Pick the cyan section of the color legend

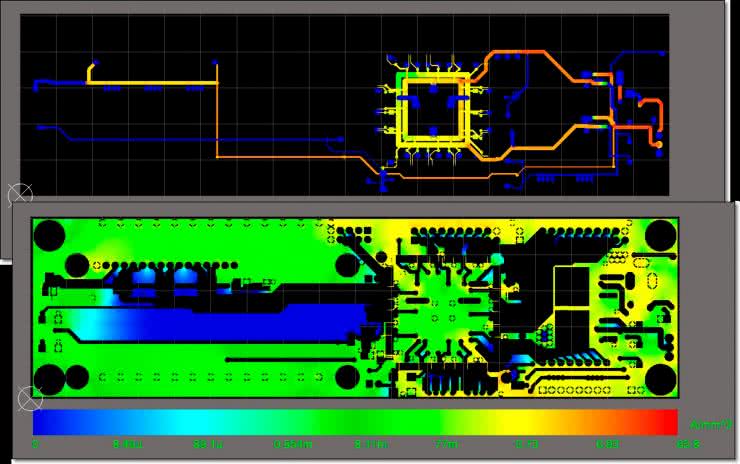[x=190, y=421]
